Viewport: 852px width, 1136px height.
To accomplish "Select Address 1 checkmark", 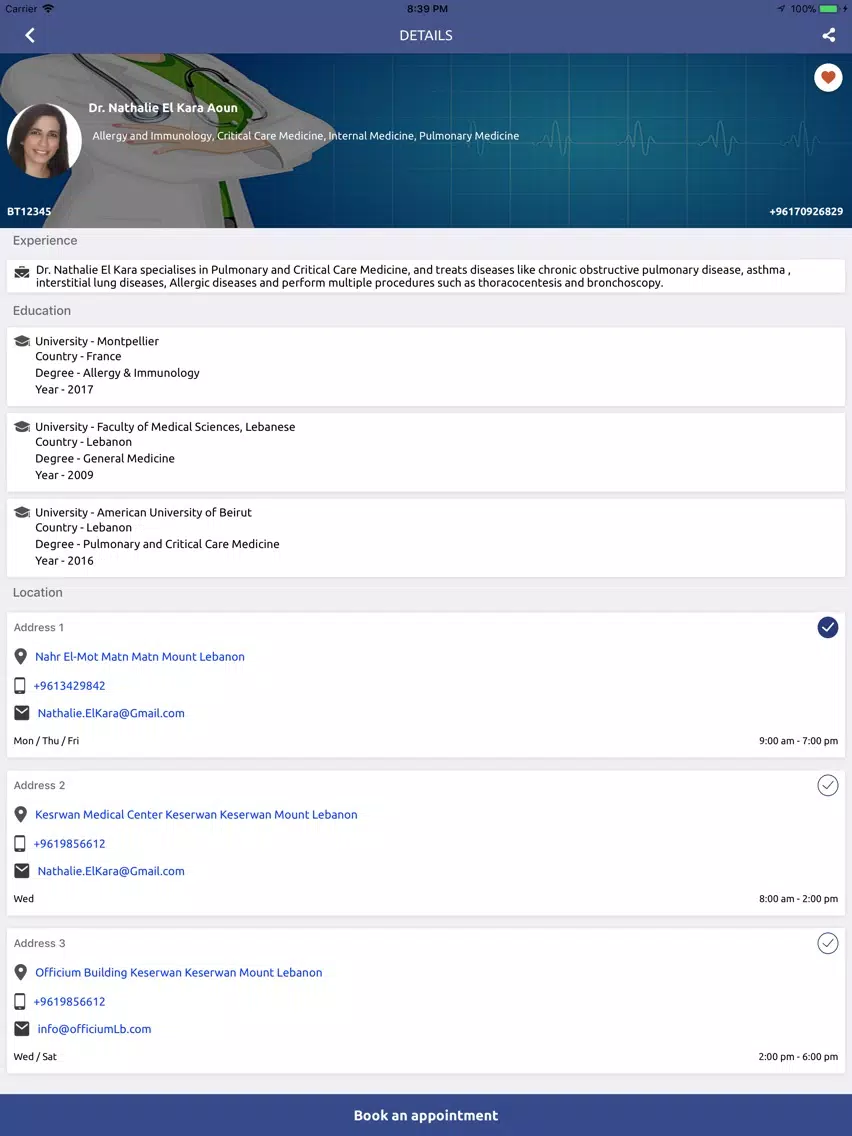I will 827,627.
